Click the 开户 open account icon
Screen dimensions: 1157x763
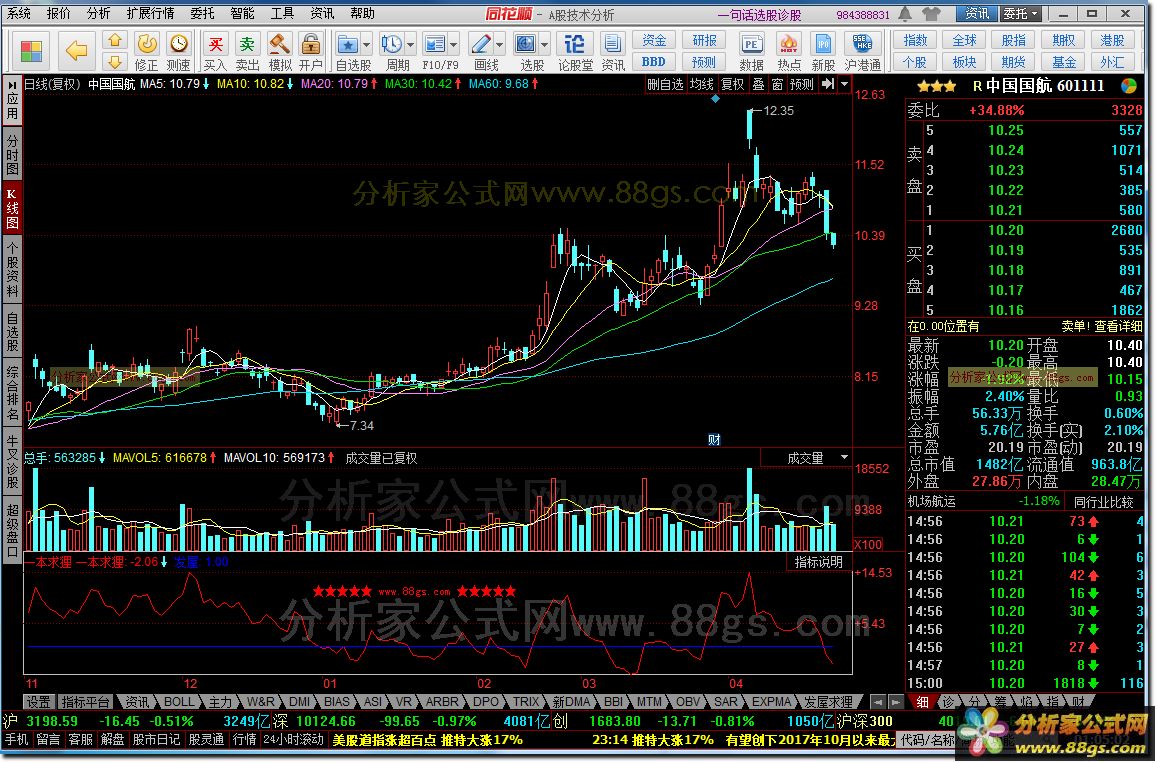pos(311,52)
